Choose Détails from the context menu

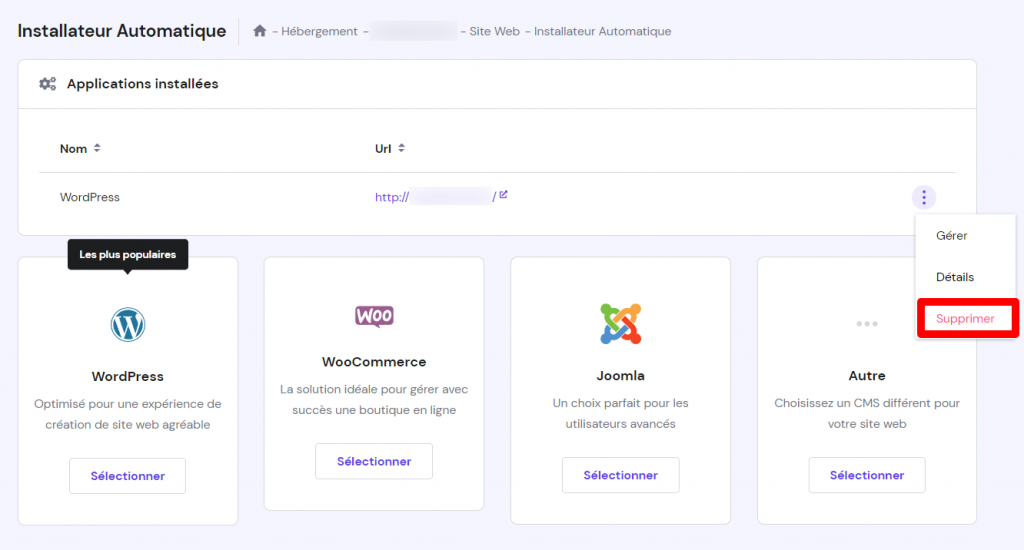coord(954,277)
